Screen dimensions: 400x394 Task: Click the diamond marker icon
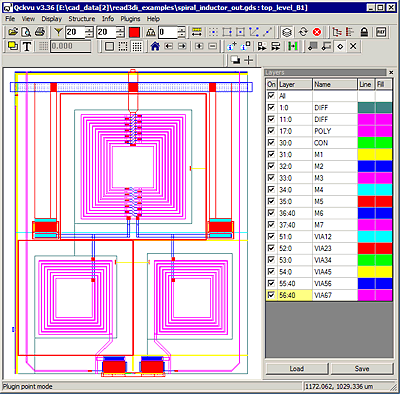tap(340, 46)
